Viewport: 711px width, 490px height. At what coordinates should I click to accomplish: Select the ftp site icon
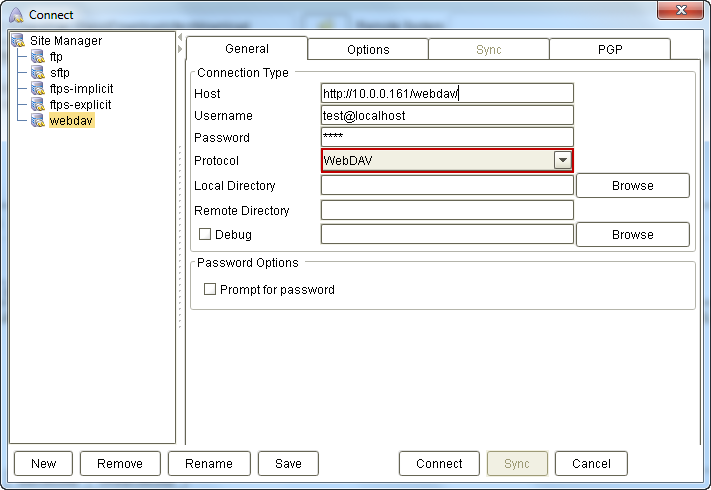pyautogui.click(x=38, y=57)
